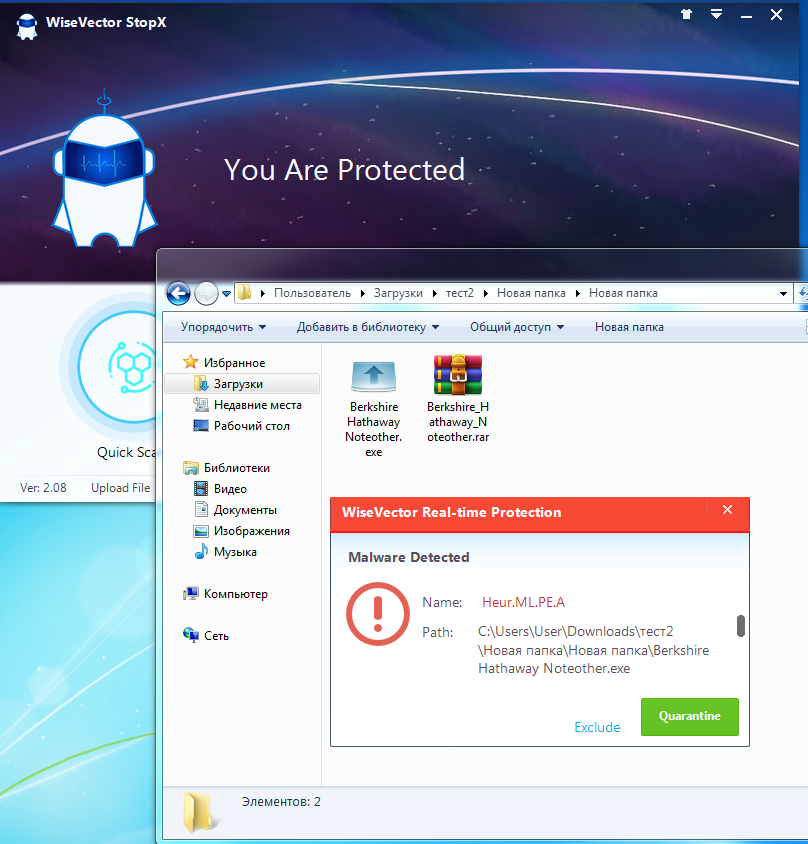Viewport: 808px width, 844px height.
Task: Click the detected file path text
Action: (x=593, y=650)
